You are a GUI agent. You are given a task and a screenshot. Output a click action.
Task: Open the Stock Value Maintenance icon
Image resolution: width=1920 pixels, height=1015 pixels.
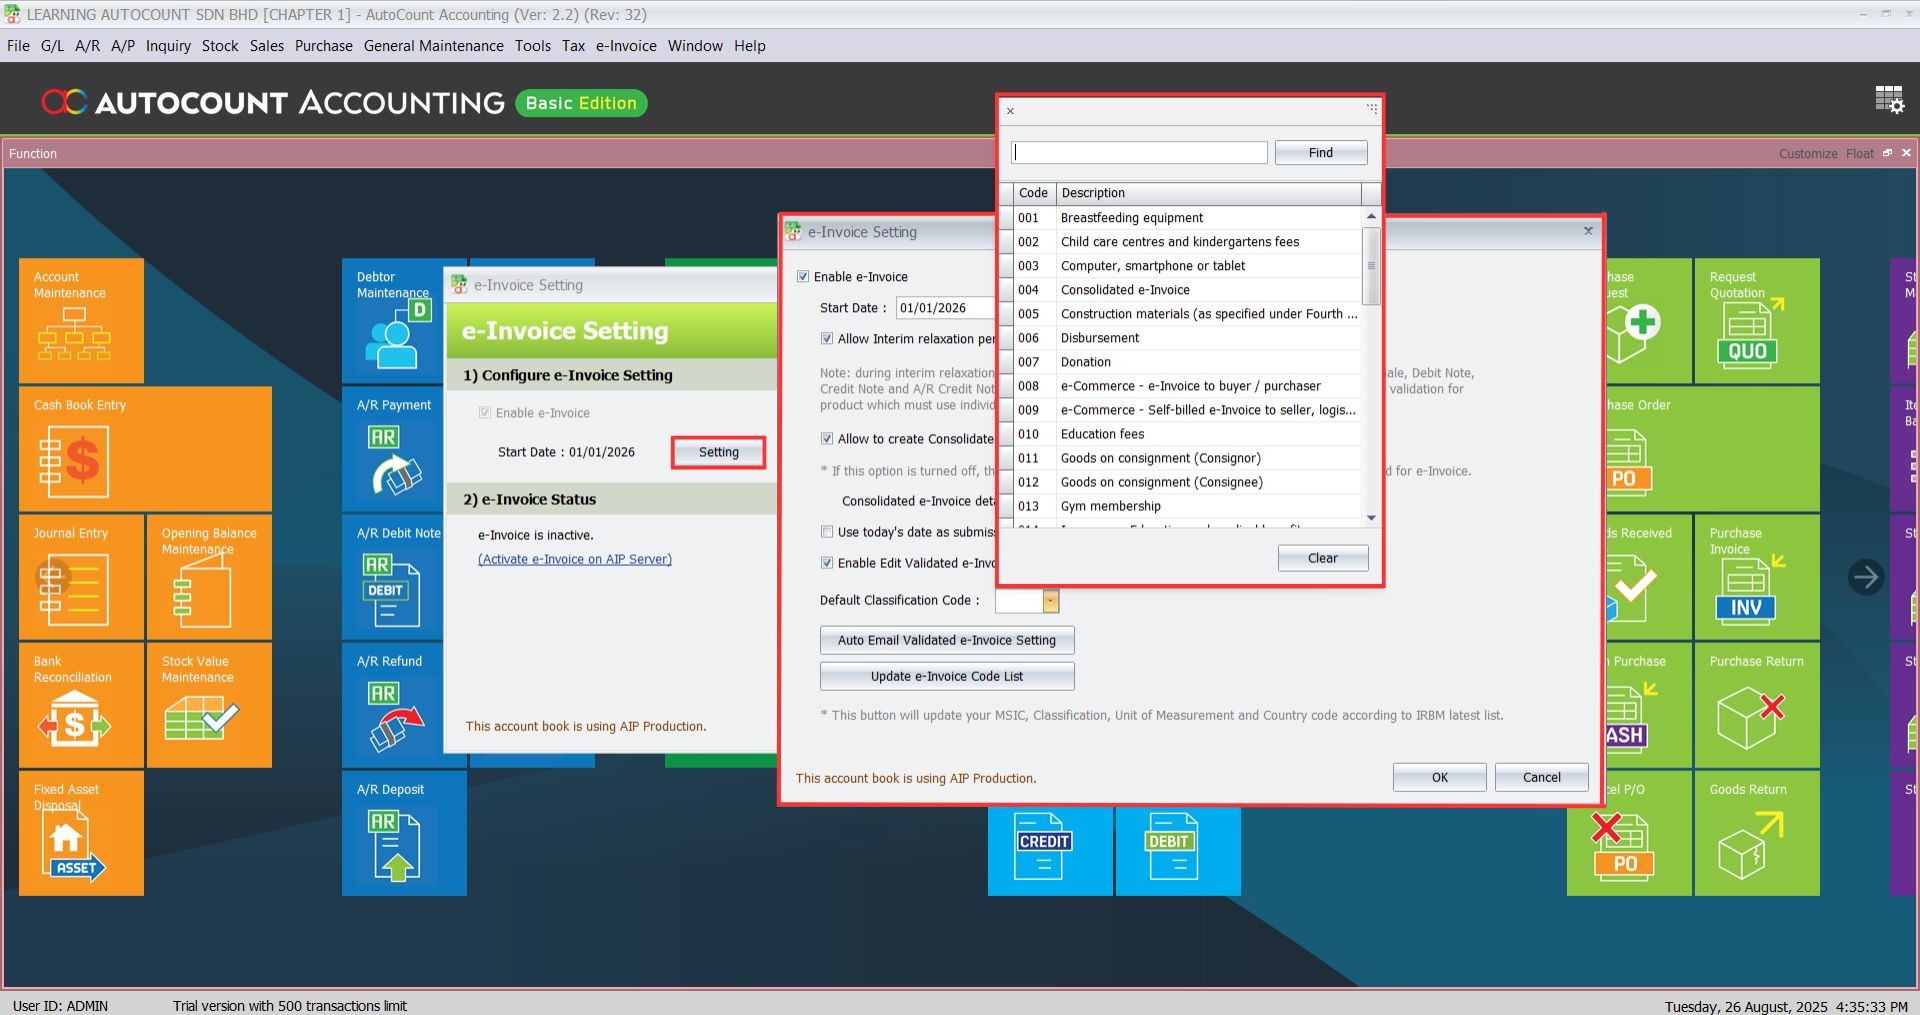200,716
